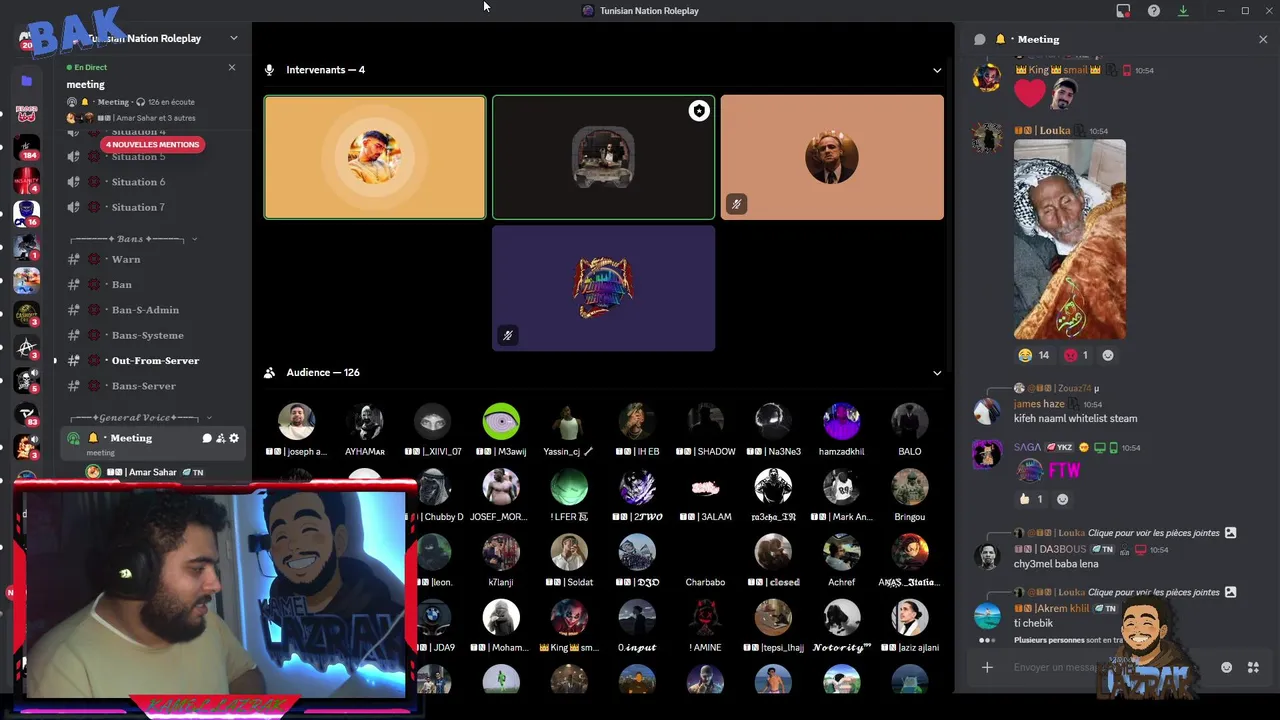Click the muted microphone icon on the suit-avatar tile
The image size is (1280, 720).
[736, 204]
